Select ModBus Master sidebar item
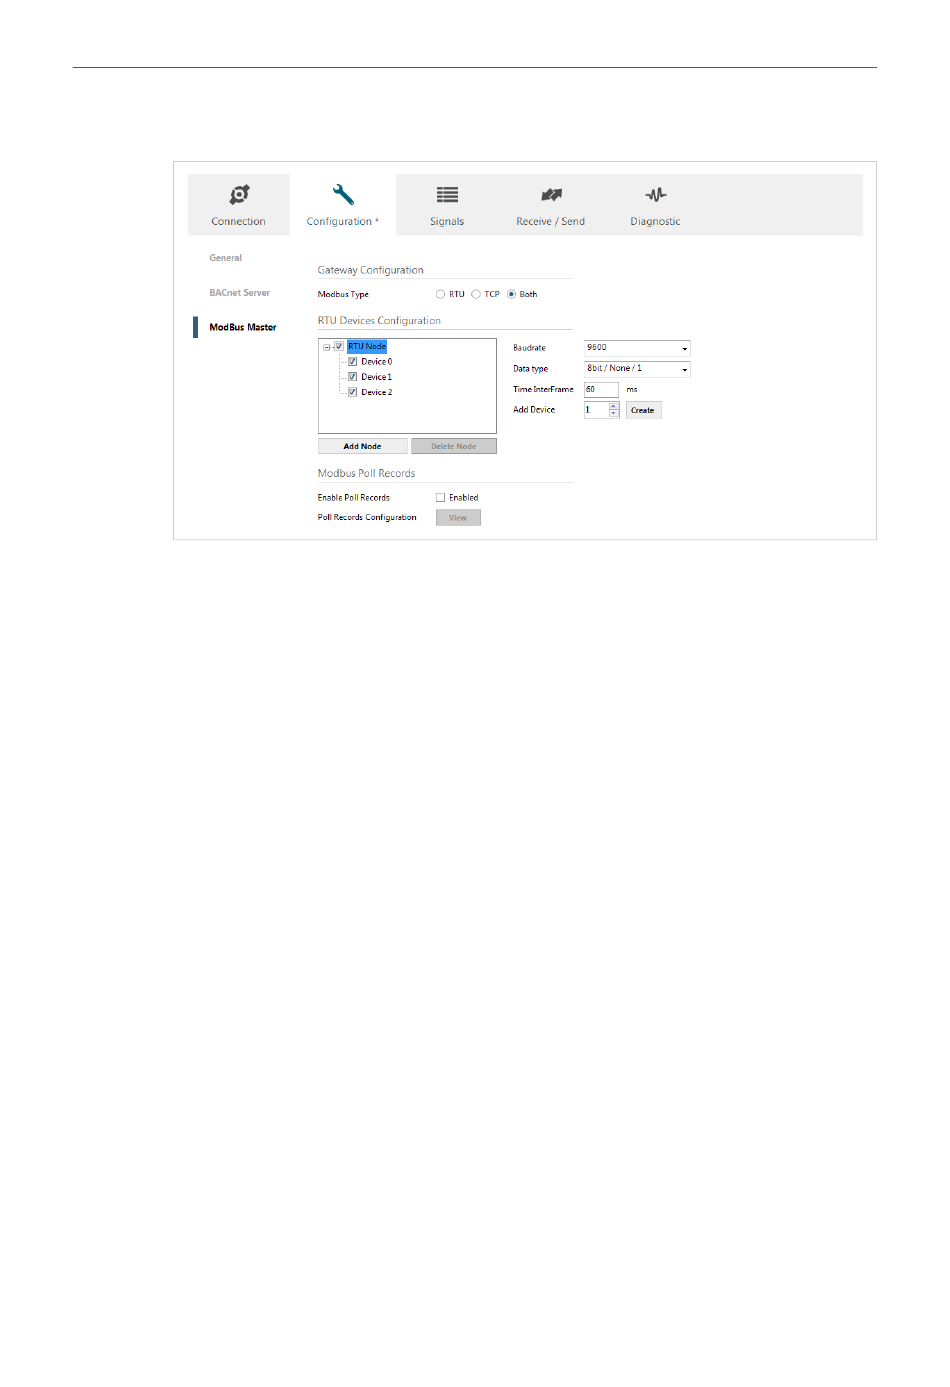 [x=242, y=327]
